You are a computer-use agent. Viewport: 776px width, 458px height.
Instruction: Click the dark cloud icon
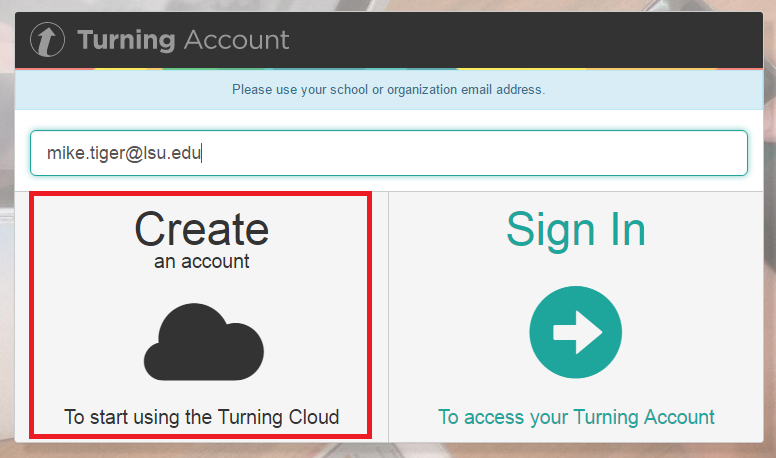click(203, 342)
